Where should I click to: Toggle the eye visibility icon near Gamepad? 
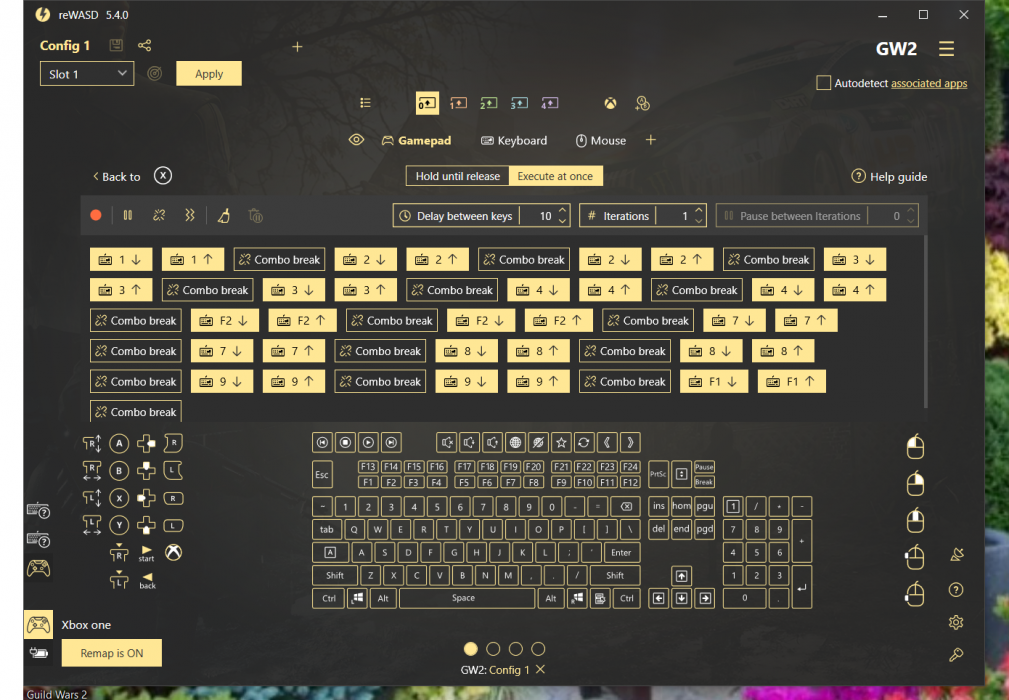[356, 140]
